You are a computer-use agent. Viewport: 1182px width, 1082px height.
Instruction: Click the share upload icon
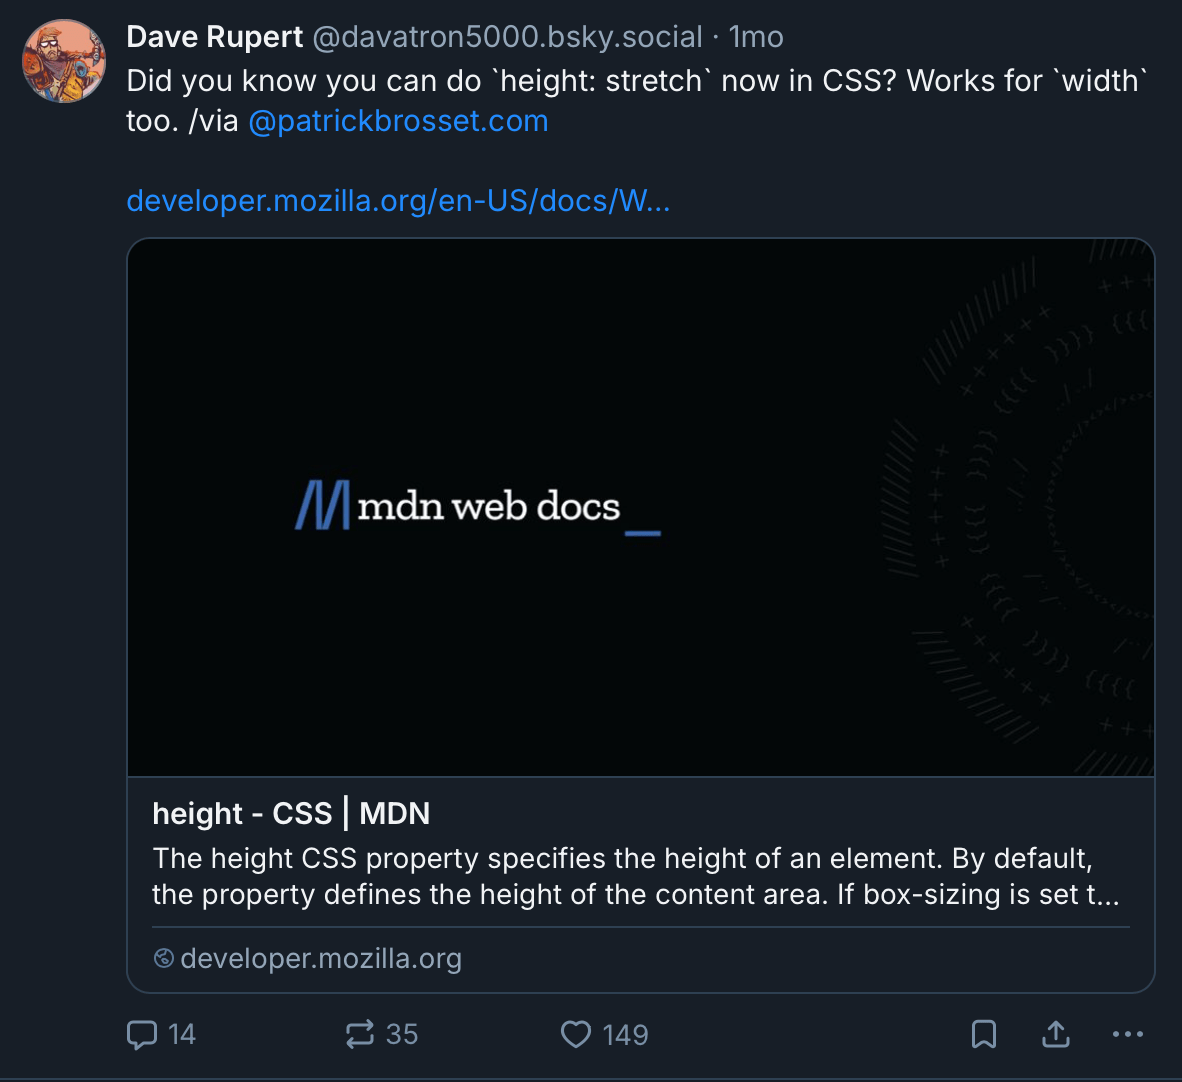(x=1056, y=1034)
